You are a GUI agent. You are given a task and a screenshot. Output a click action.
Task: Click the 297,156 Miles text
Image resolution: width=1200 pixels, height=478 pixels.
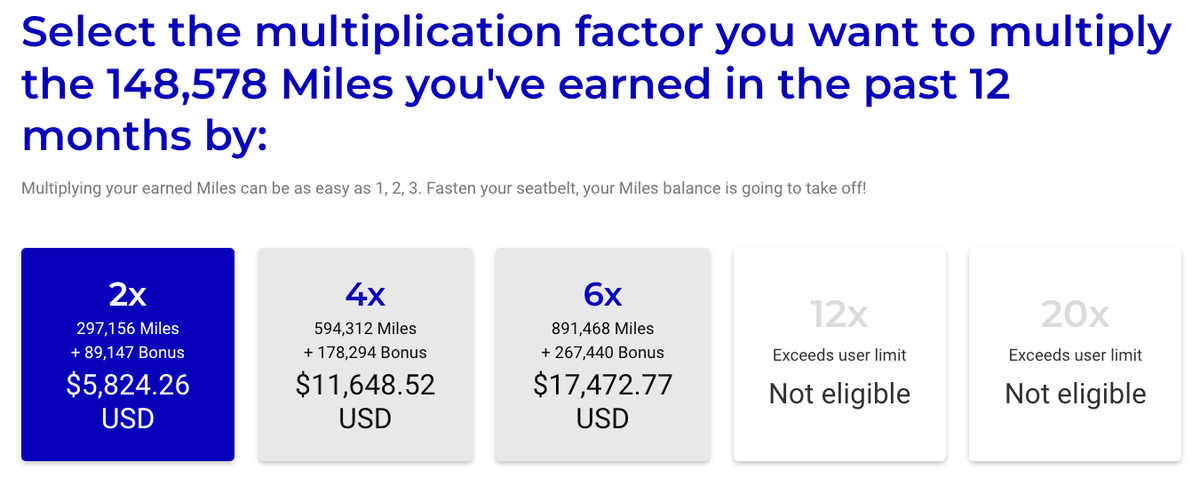click(128, 328)
